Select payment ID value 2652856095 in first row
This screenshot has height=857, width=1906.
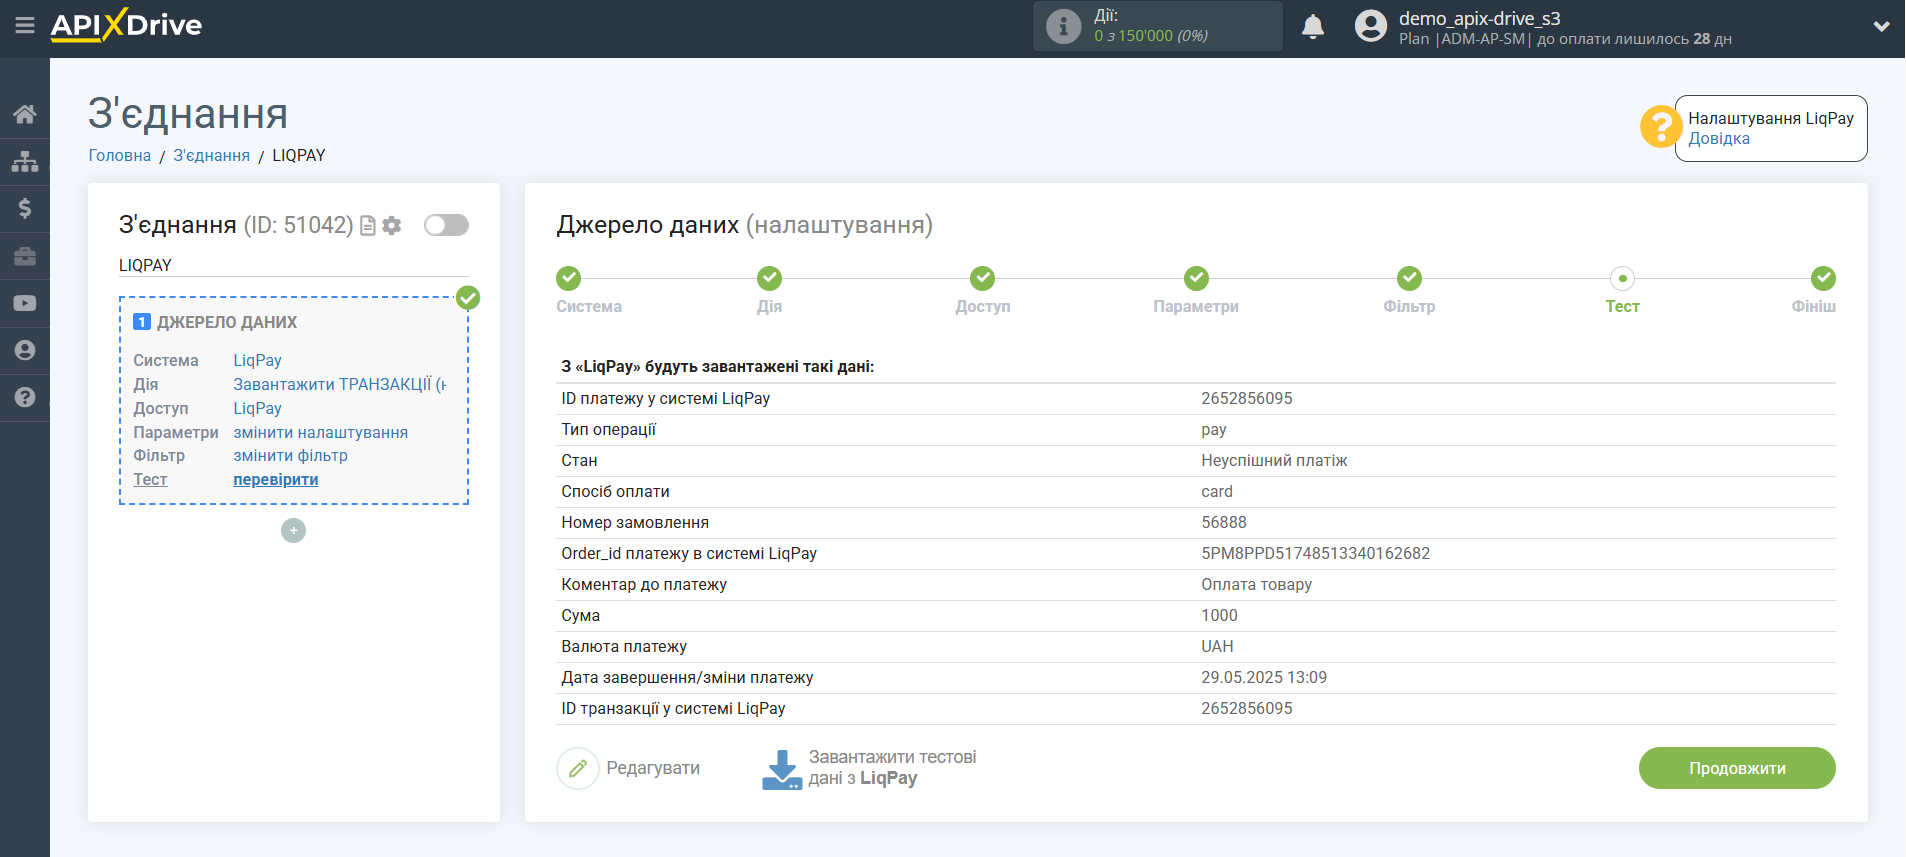click(1247, 398)
